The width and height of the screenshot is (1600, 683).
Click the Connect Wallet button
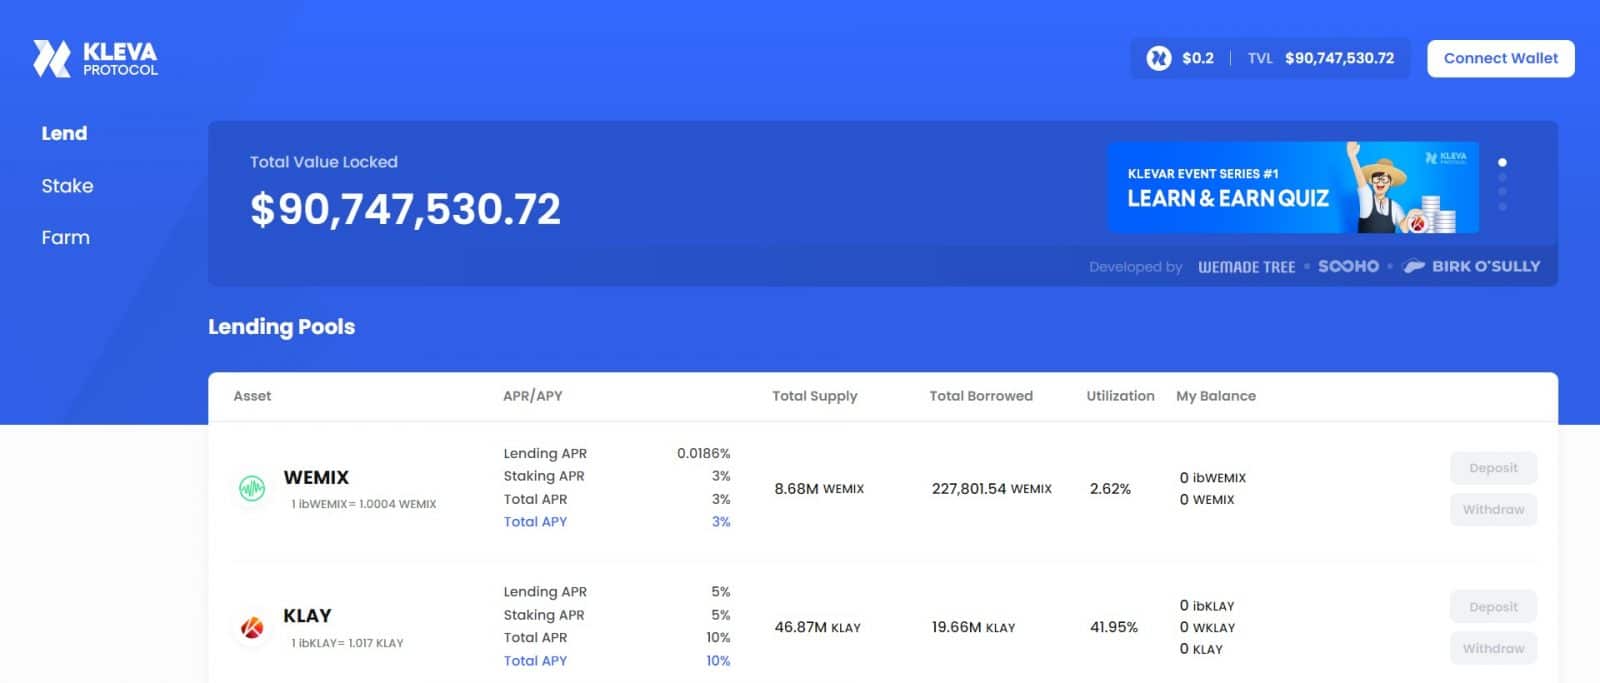tap(1500, 58)
